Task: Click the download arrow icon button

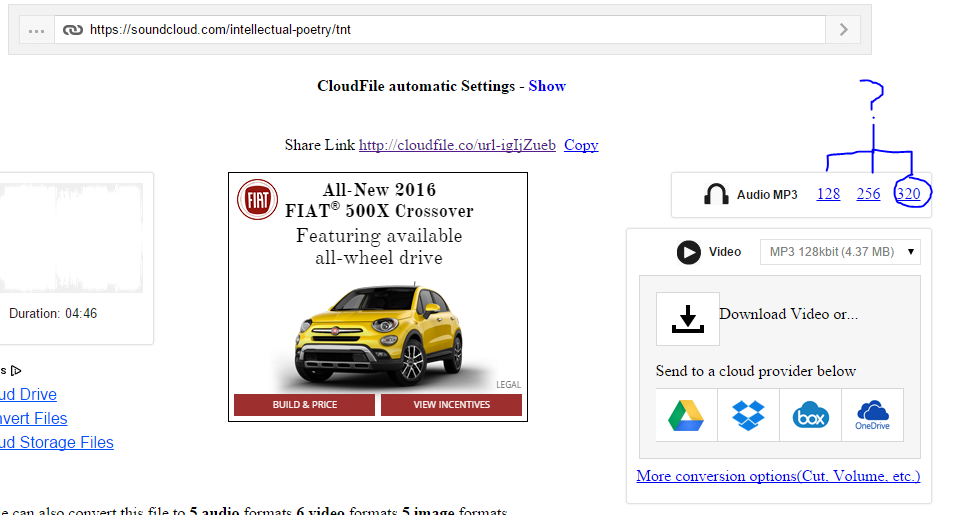Action: pos(688,319)
